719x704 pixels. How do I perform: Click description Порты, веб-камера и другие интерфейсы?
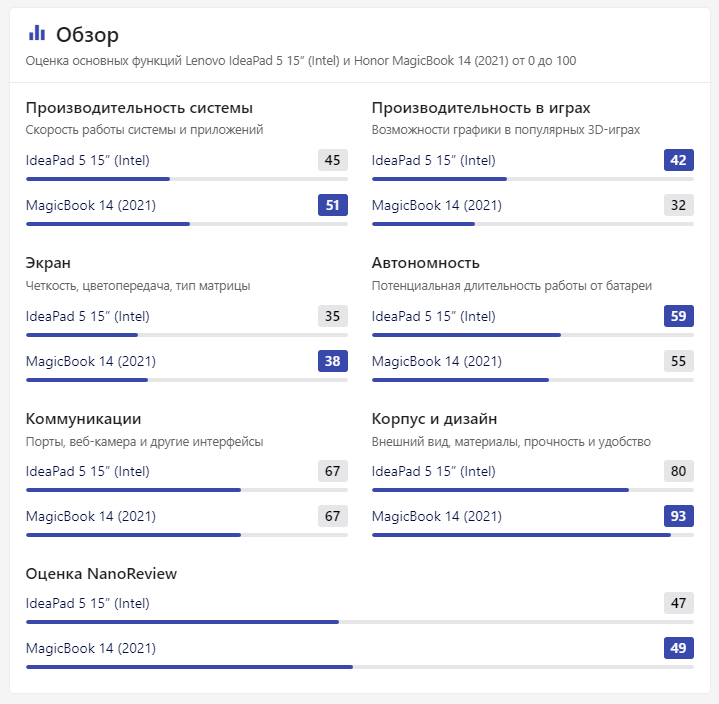point(144,442)
